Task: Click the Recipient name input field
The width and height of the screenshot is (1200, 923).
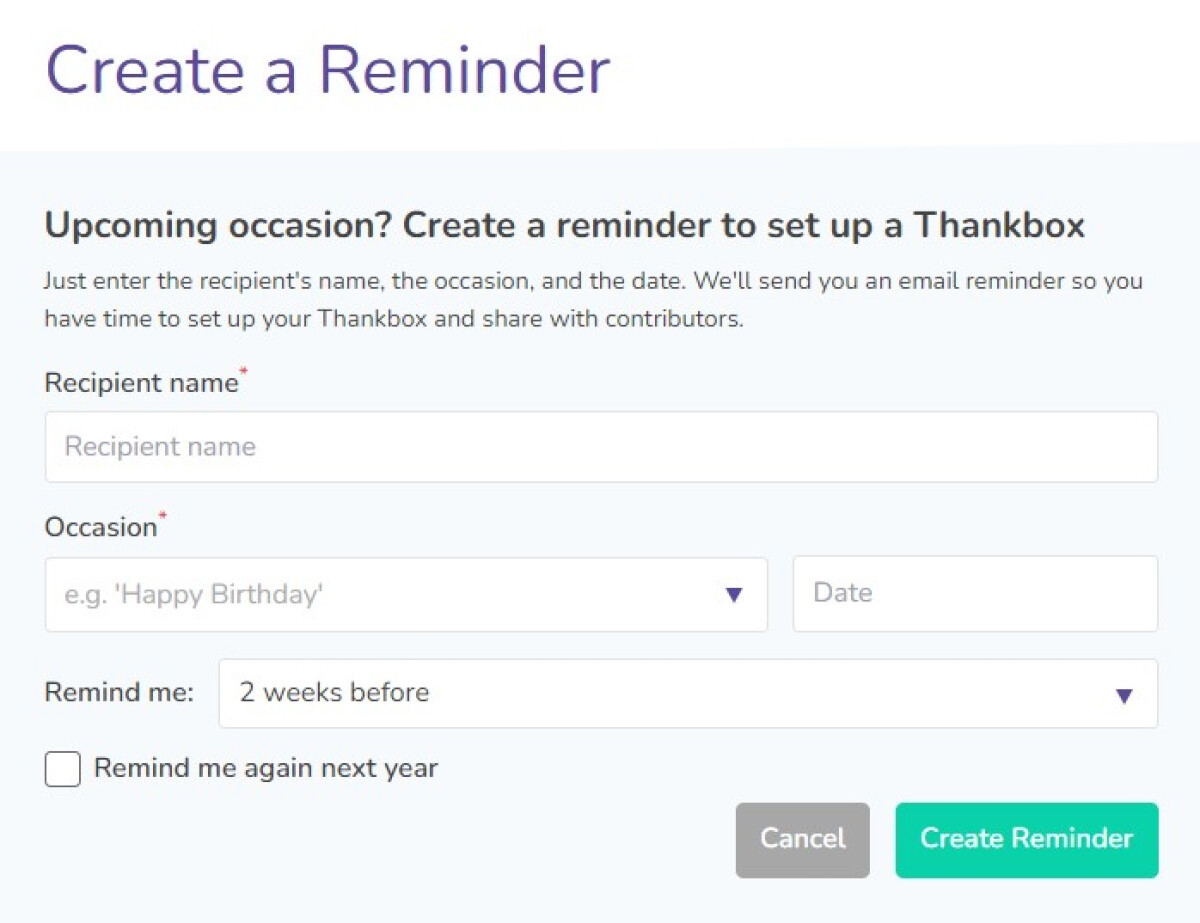Action: pyautogui.click(x=600, y=447)
